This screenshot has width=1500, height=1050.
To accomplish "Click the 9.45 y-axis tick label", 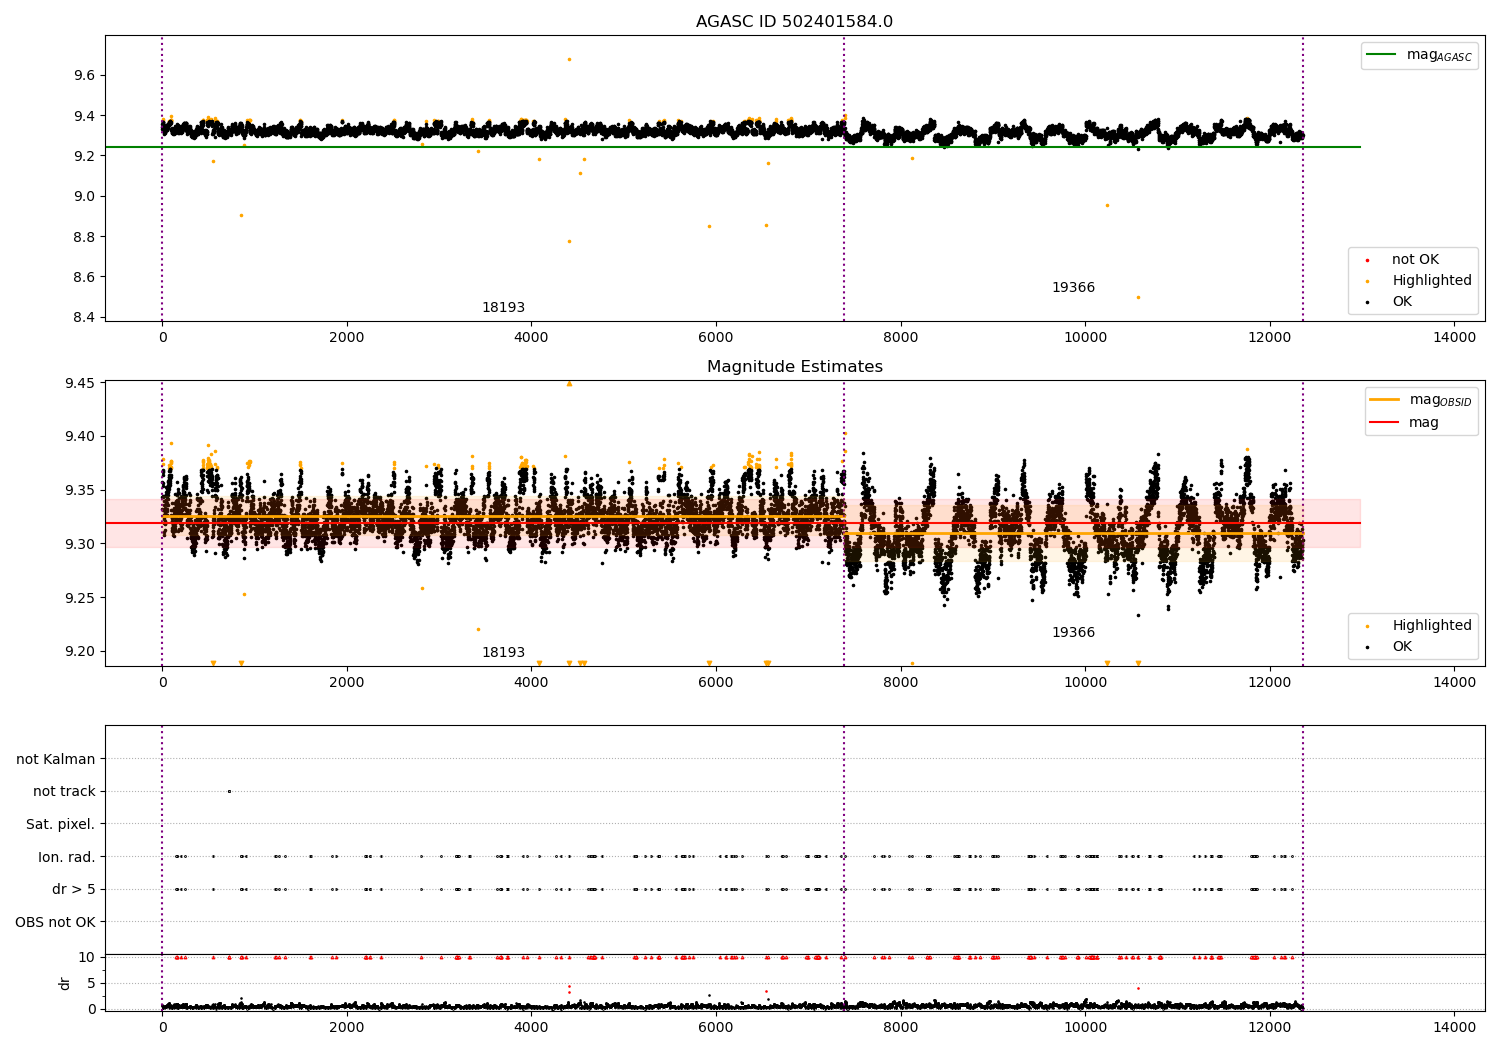I will pyautogui.click(x=79, y=383).
